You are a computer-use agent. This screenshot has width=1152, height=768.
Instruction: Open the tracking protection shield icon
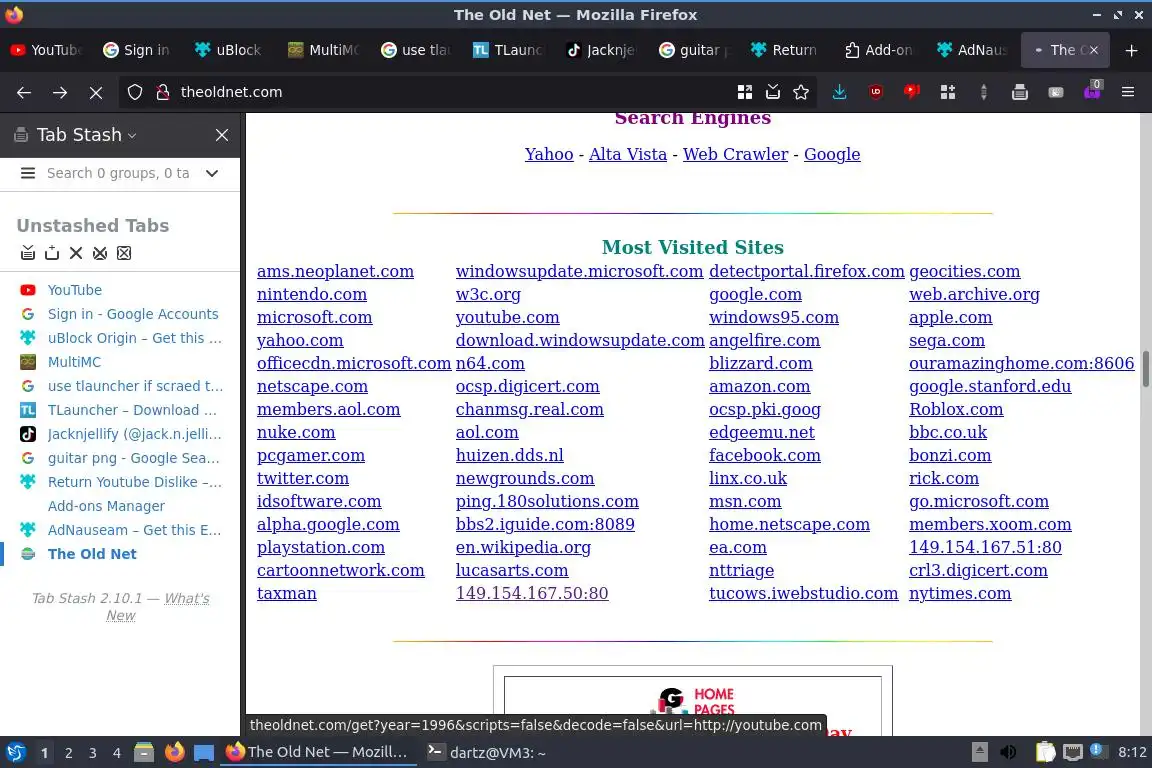click(x=134, y=92)
